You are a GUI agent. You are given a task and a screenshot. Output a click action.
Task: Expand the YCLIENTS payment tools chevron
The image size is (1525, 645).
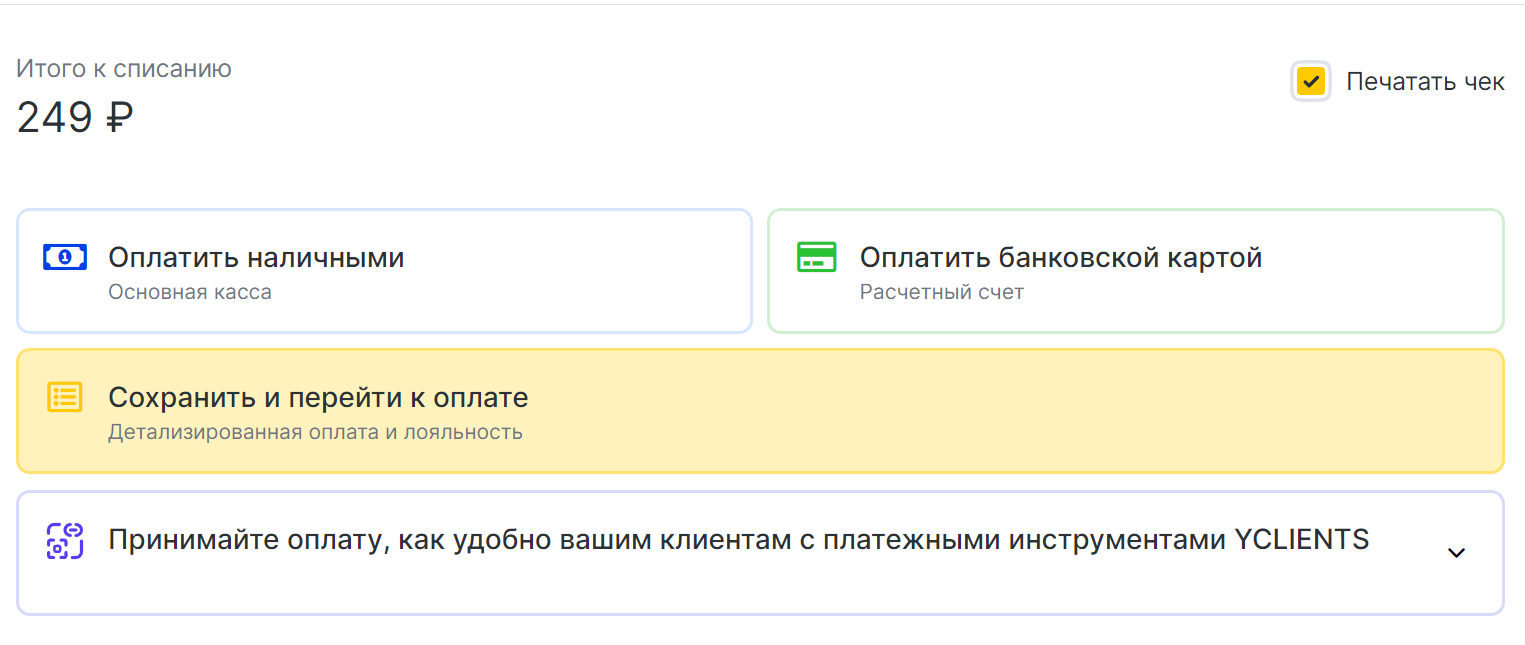pyautogui.click(x=1456, y=552)
